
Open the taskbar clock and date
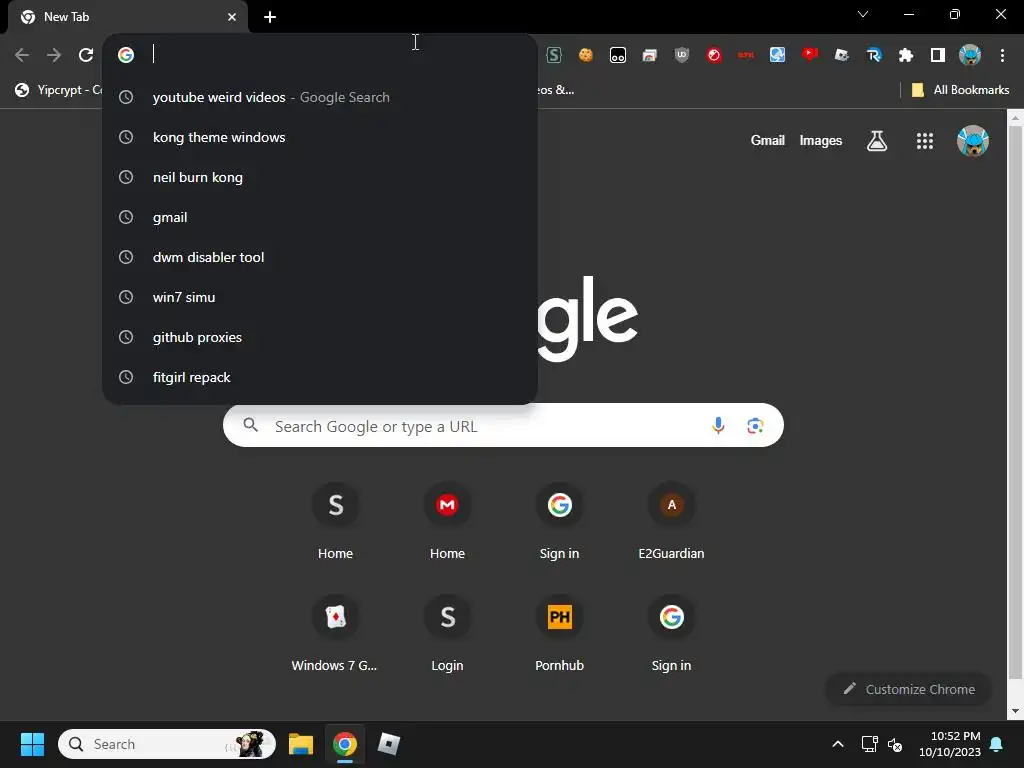coord(950,744)
